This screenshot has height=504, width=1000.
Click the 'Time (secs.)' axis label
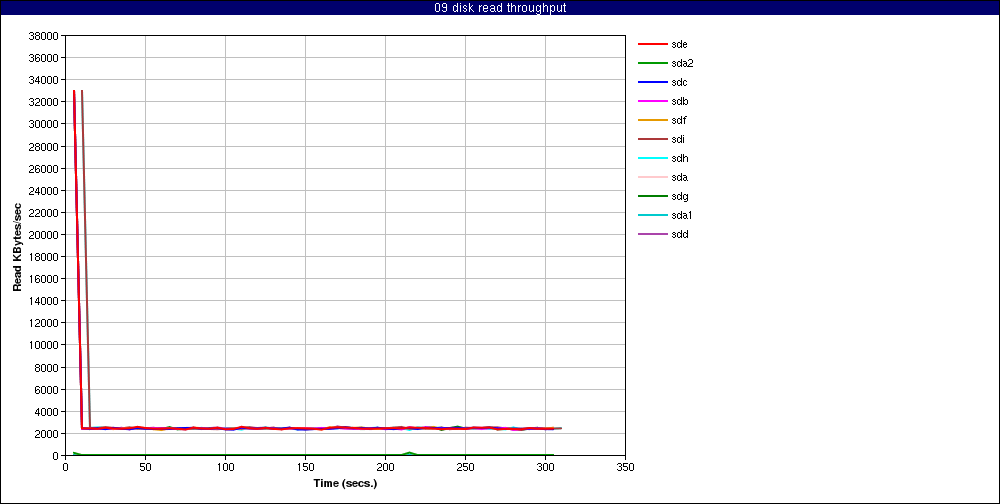click(x=345, y=484)
